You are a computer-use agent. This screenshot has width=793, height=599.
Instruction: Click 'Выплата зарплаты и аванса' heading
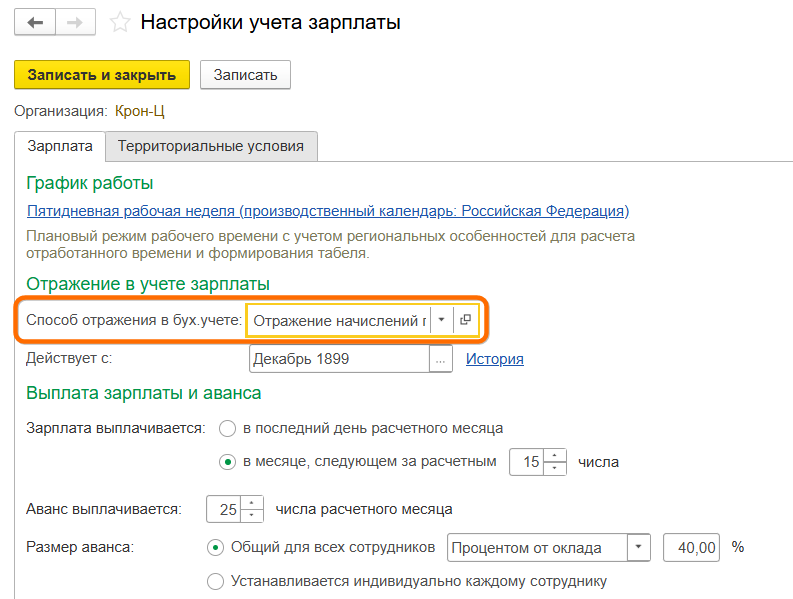[x=144, y=393]
